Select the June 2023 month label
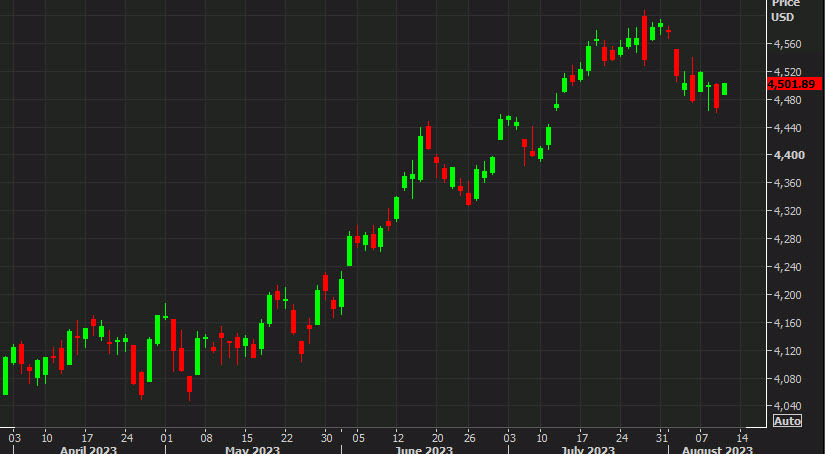The height and width of the screenshot is (454, 825). coord(424,450)
